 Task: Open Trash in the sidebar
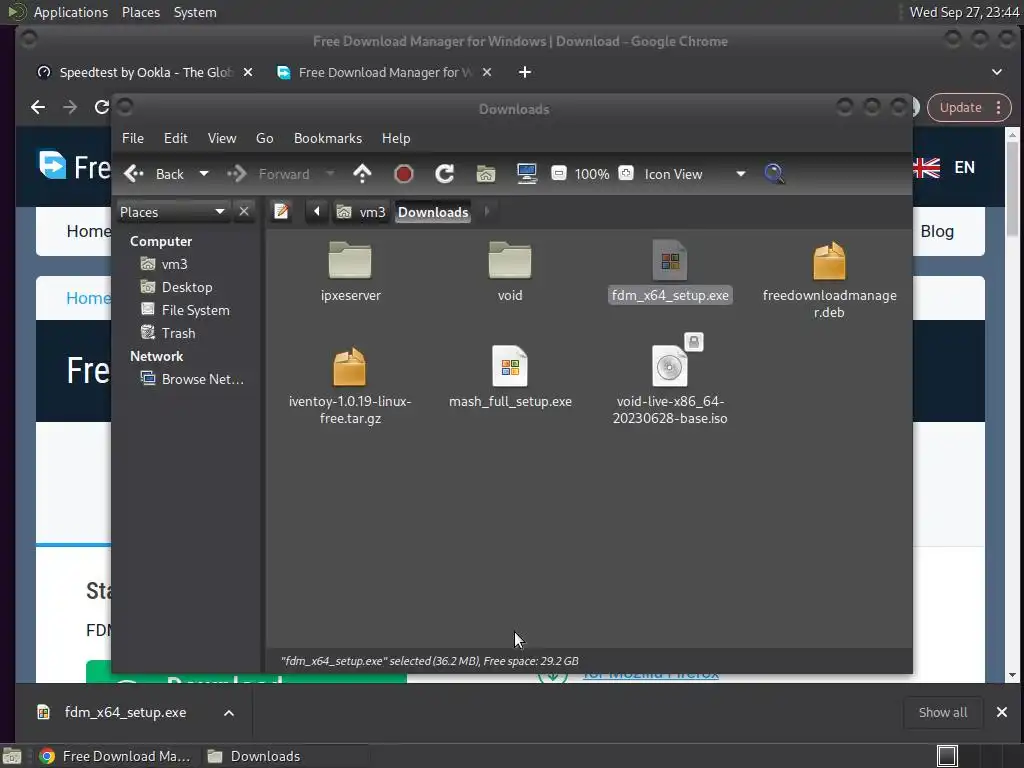[x=168, y=333]
